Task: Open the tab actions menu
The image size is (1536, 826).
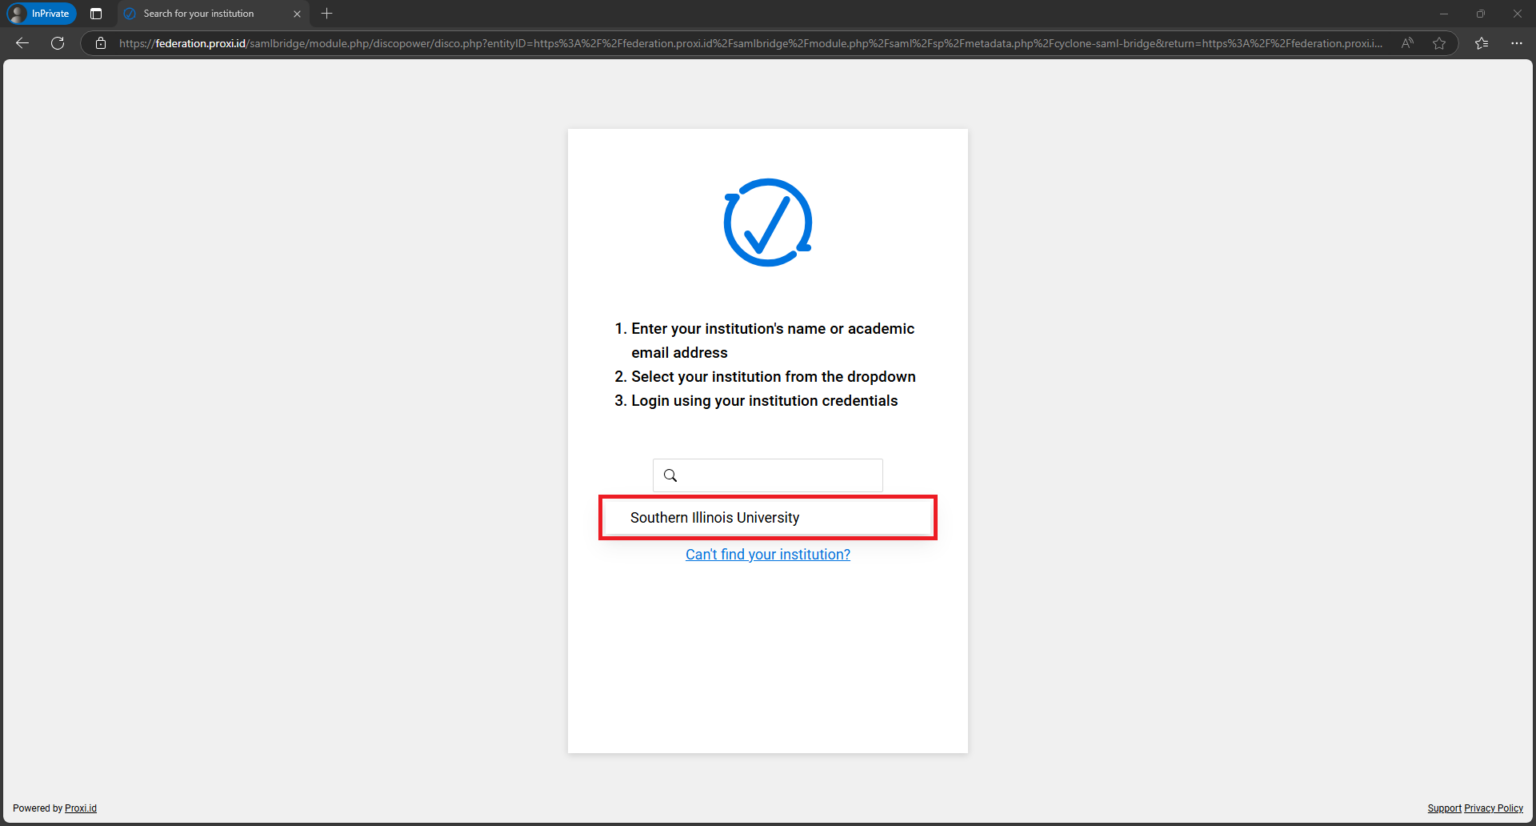Action: (x=96, y=13)
